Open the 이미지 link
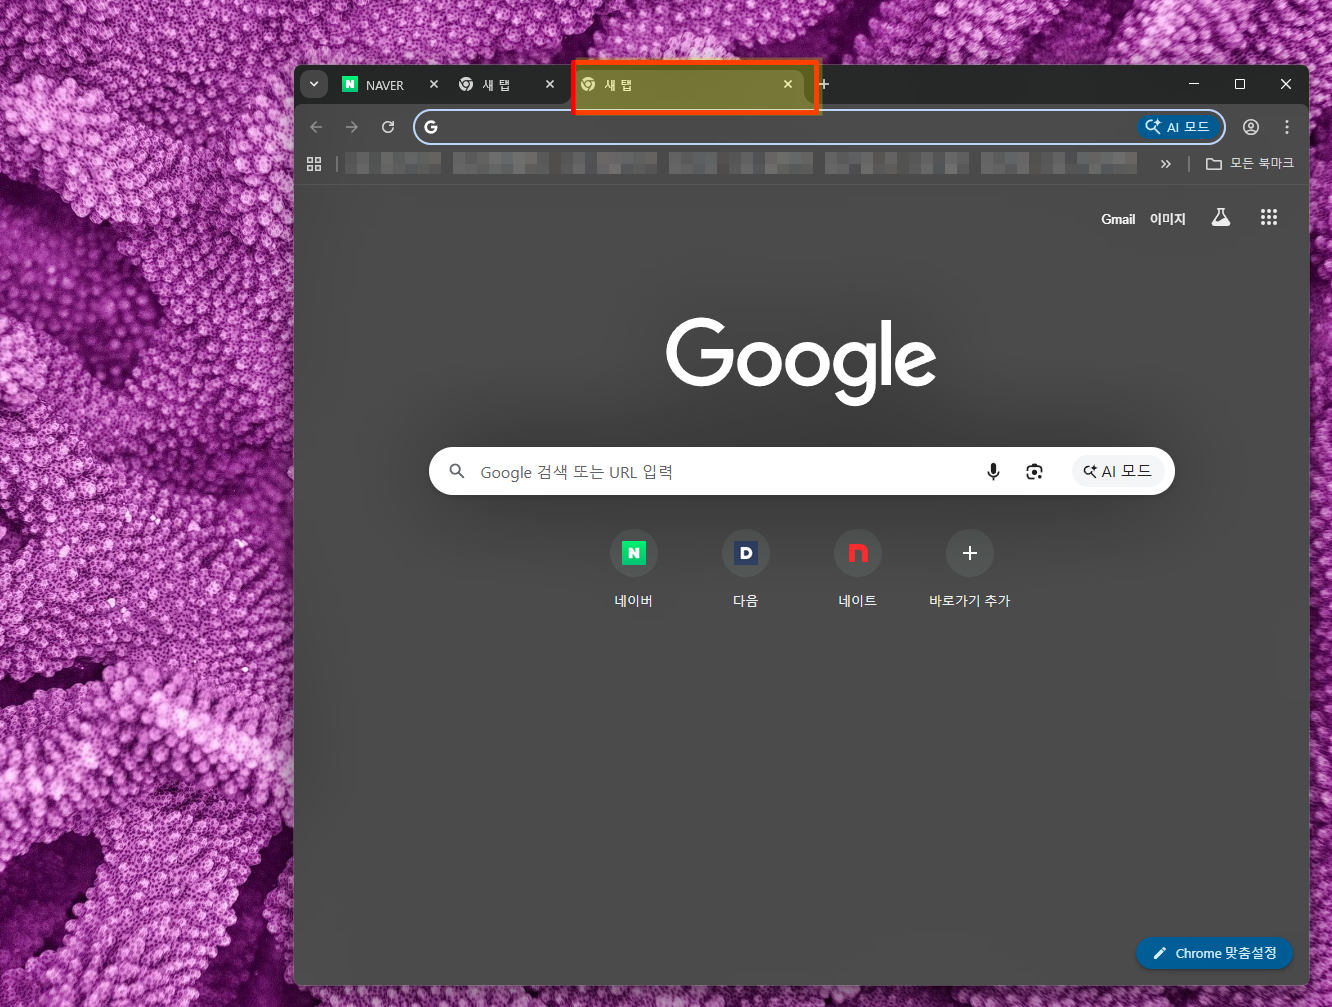 [1168, 219]
